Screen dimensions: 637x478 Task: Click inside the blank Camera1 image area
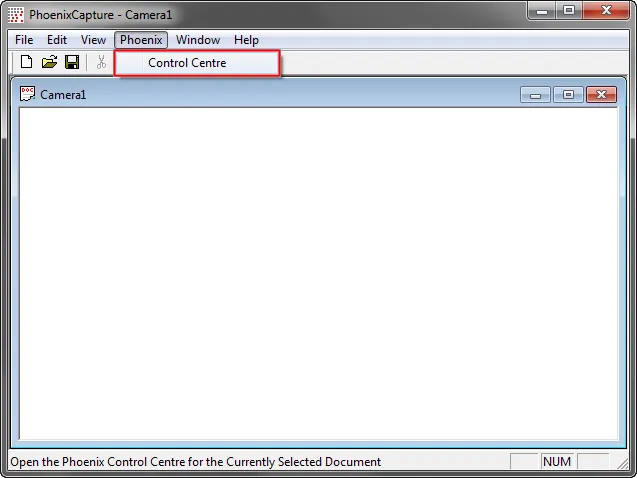(x=318, y=273)
